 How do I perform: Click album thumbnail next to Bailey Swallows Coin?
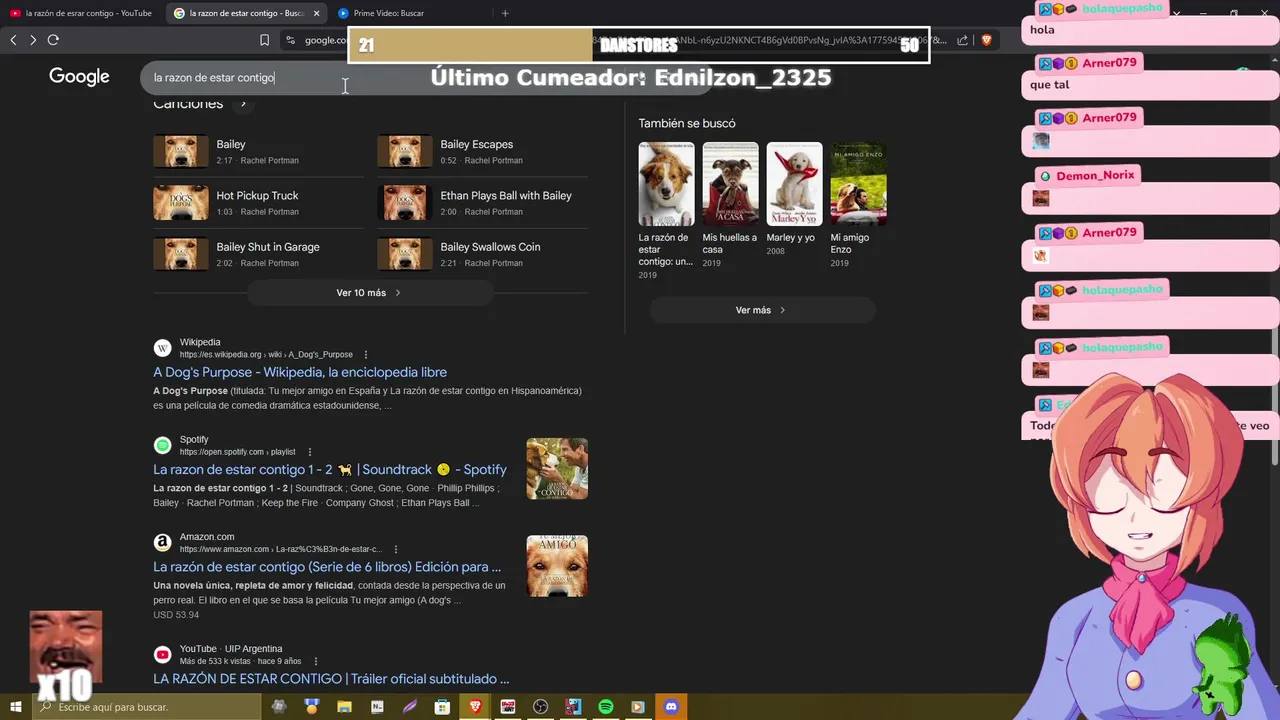[405, 254]
